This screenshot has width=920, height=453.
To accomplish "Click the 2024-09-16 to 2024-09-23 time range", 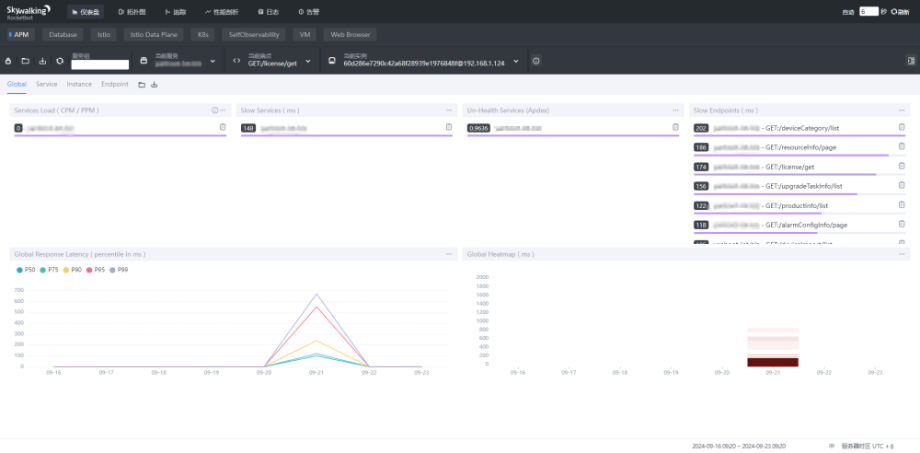I will click(x=739, y=447).
